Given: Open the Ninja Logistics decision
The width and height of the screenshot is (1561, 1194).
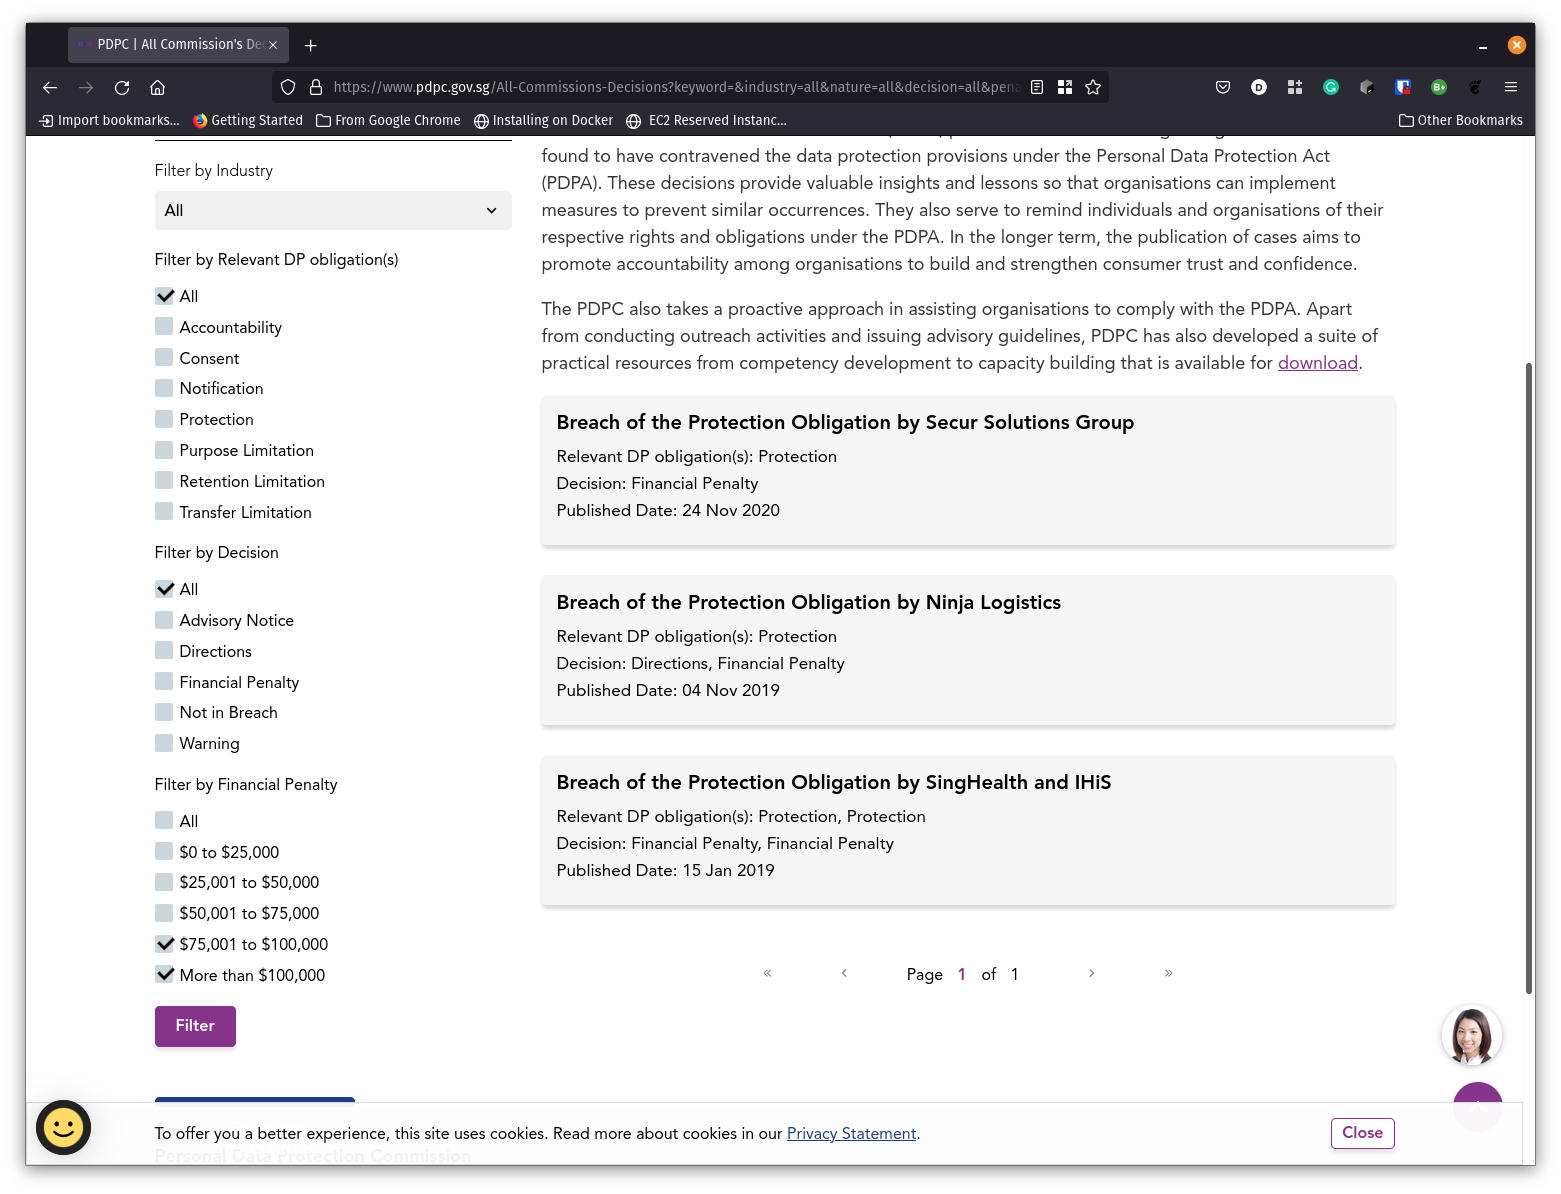Looking at the screenshot, I should tap(808, 603).
